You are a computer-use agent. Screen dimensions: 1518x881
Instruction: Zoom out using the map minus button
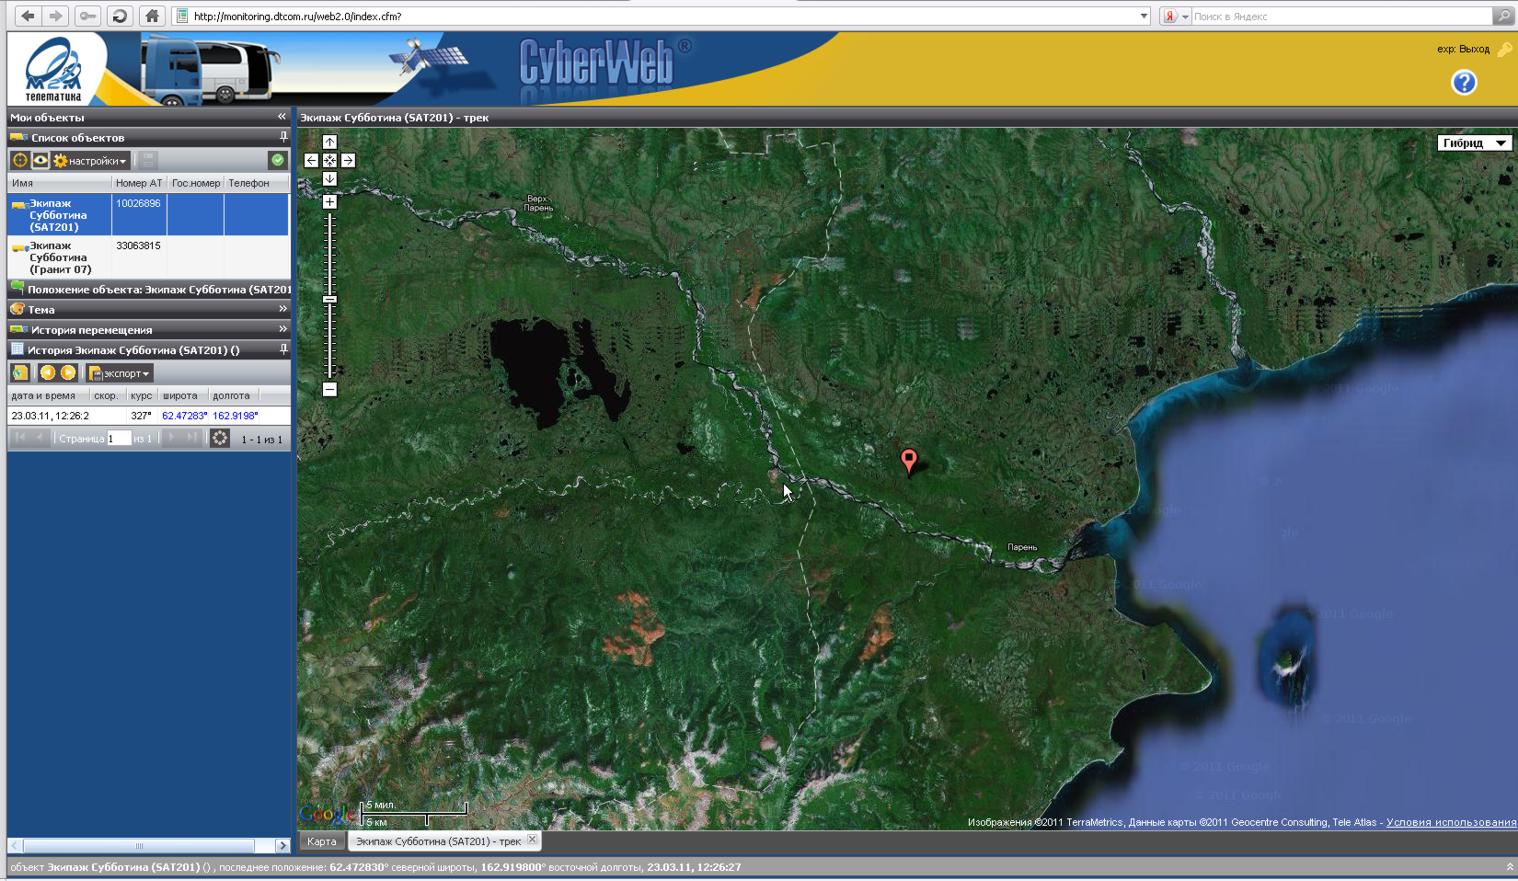[x=330, y=389]
